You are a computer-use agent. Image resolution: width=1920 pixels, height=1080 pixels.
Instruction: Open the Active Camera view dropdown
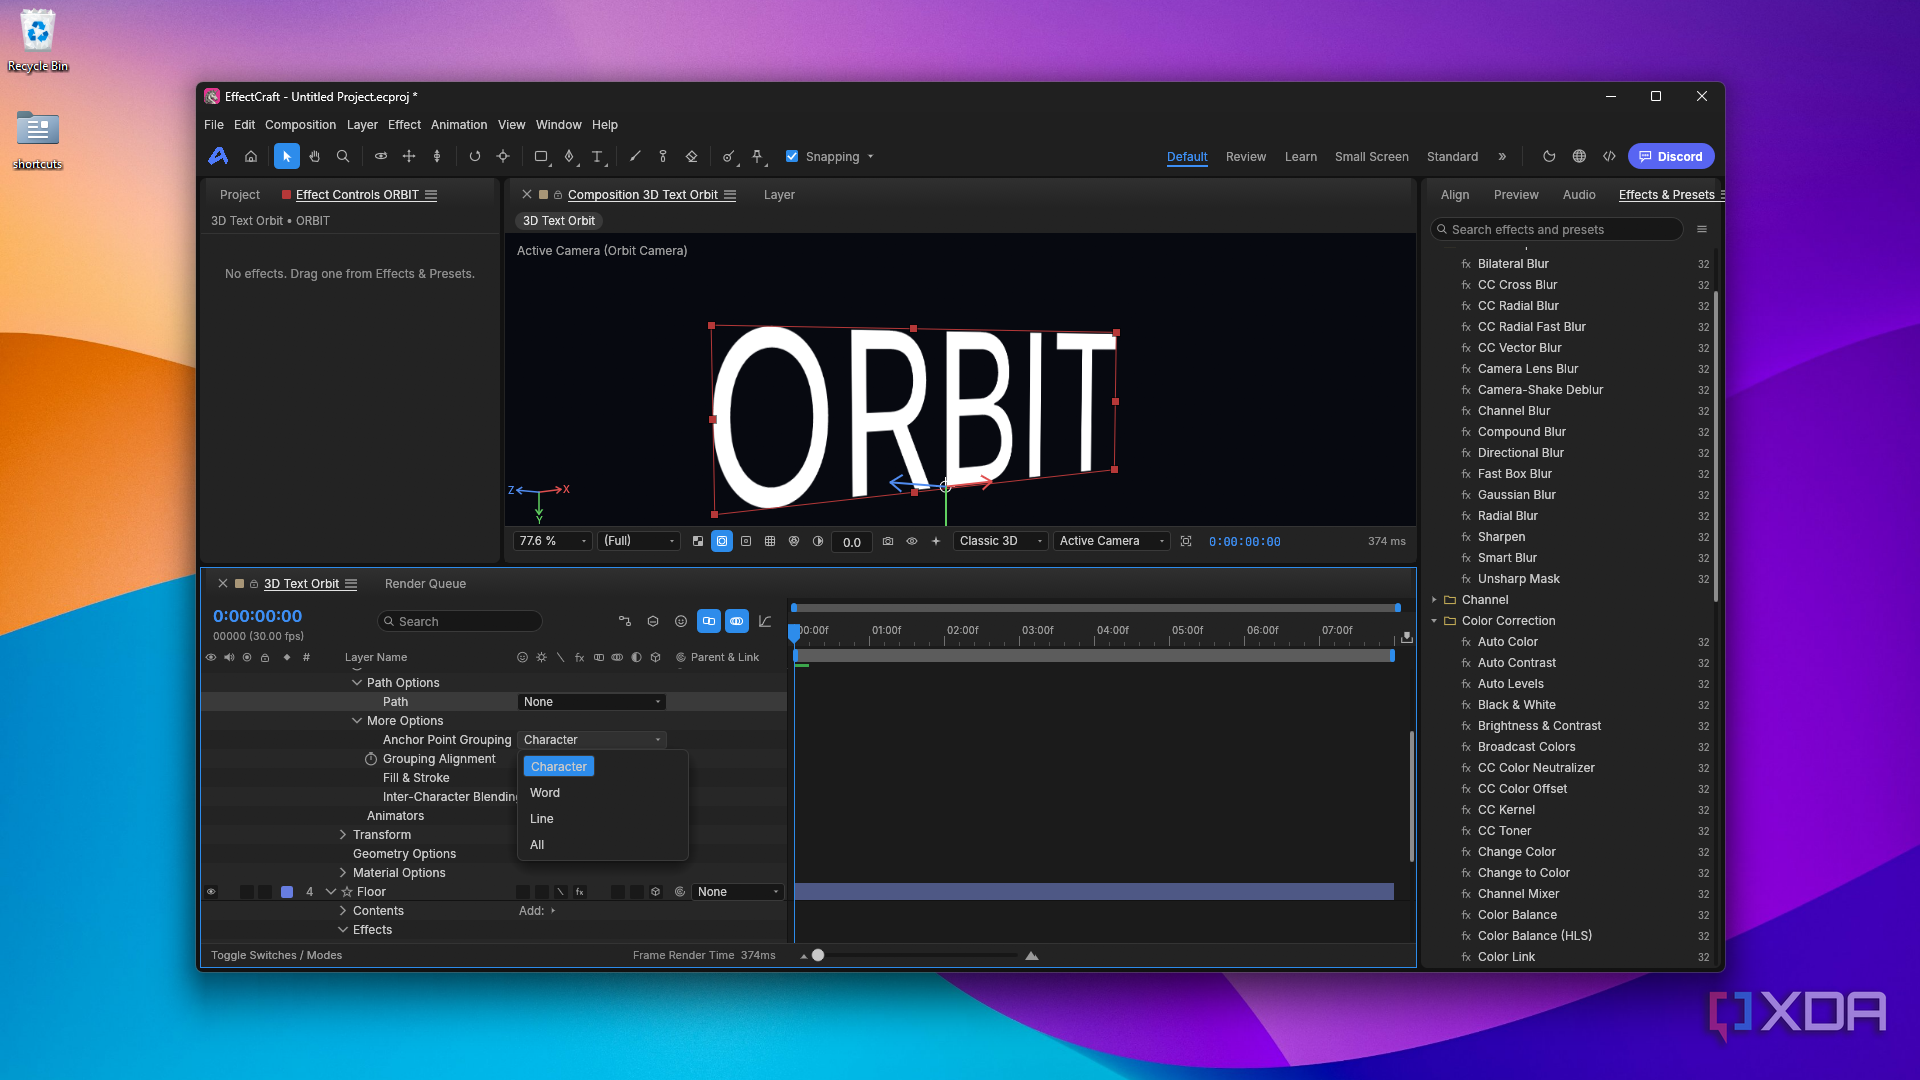(1111, 541)
